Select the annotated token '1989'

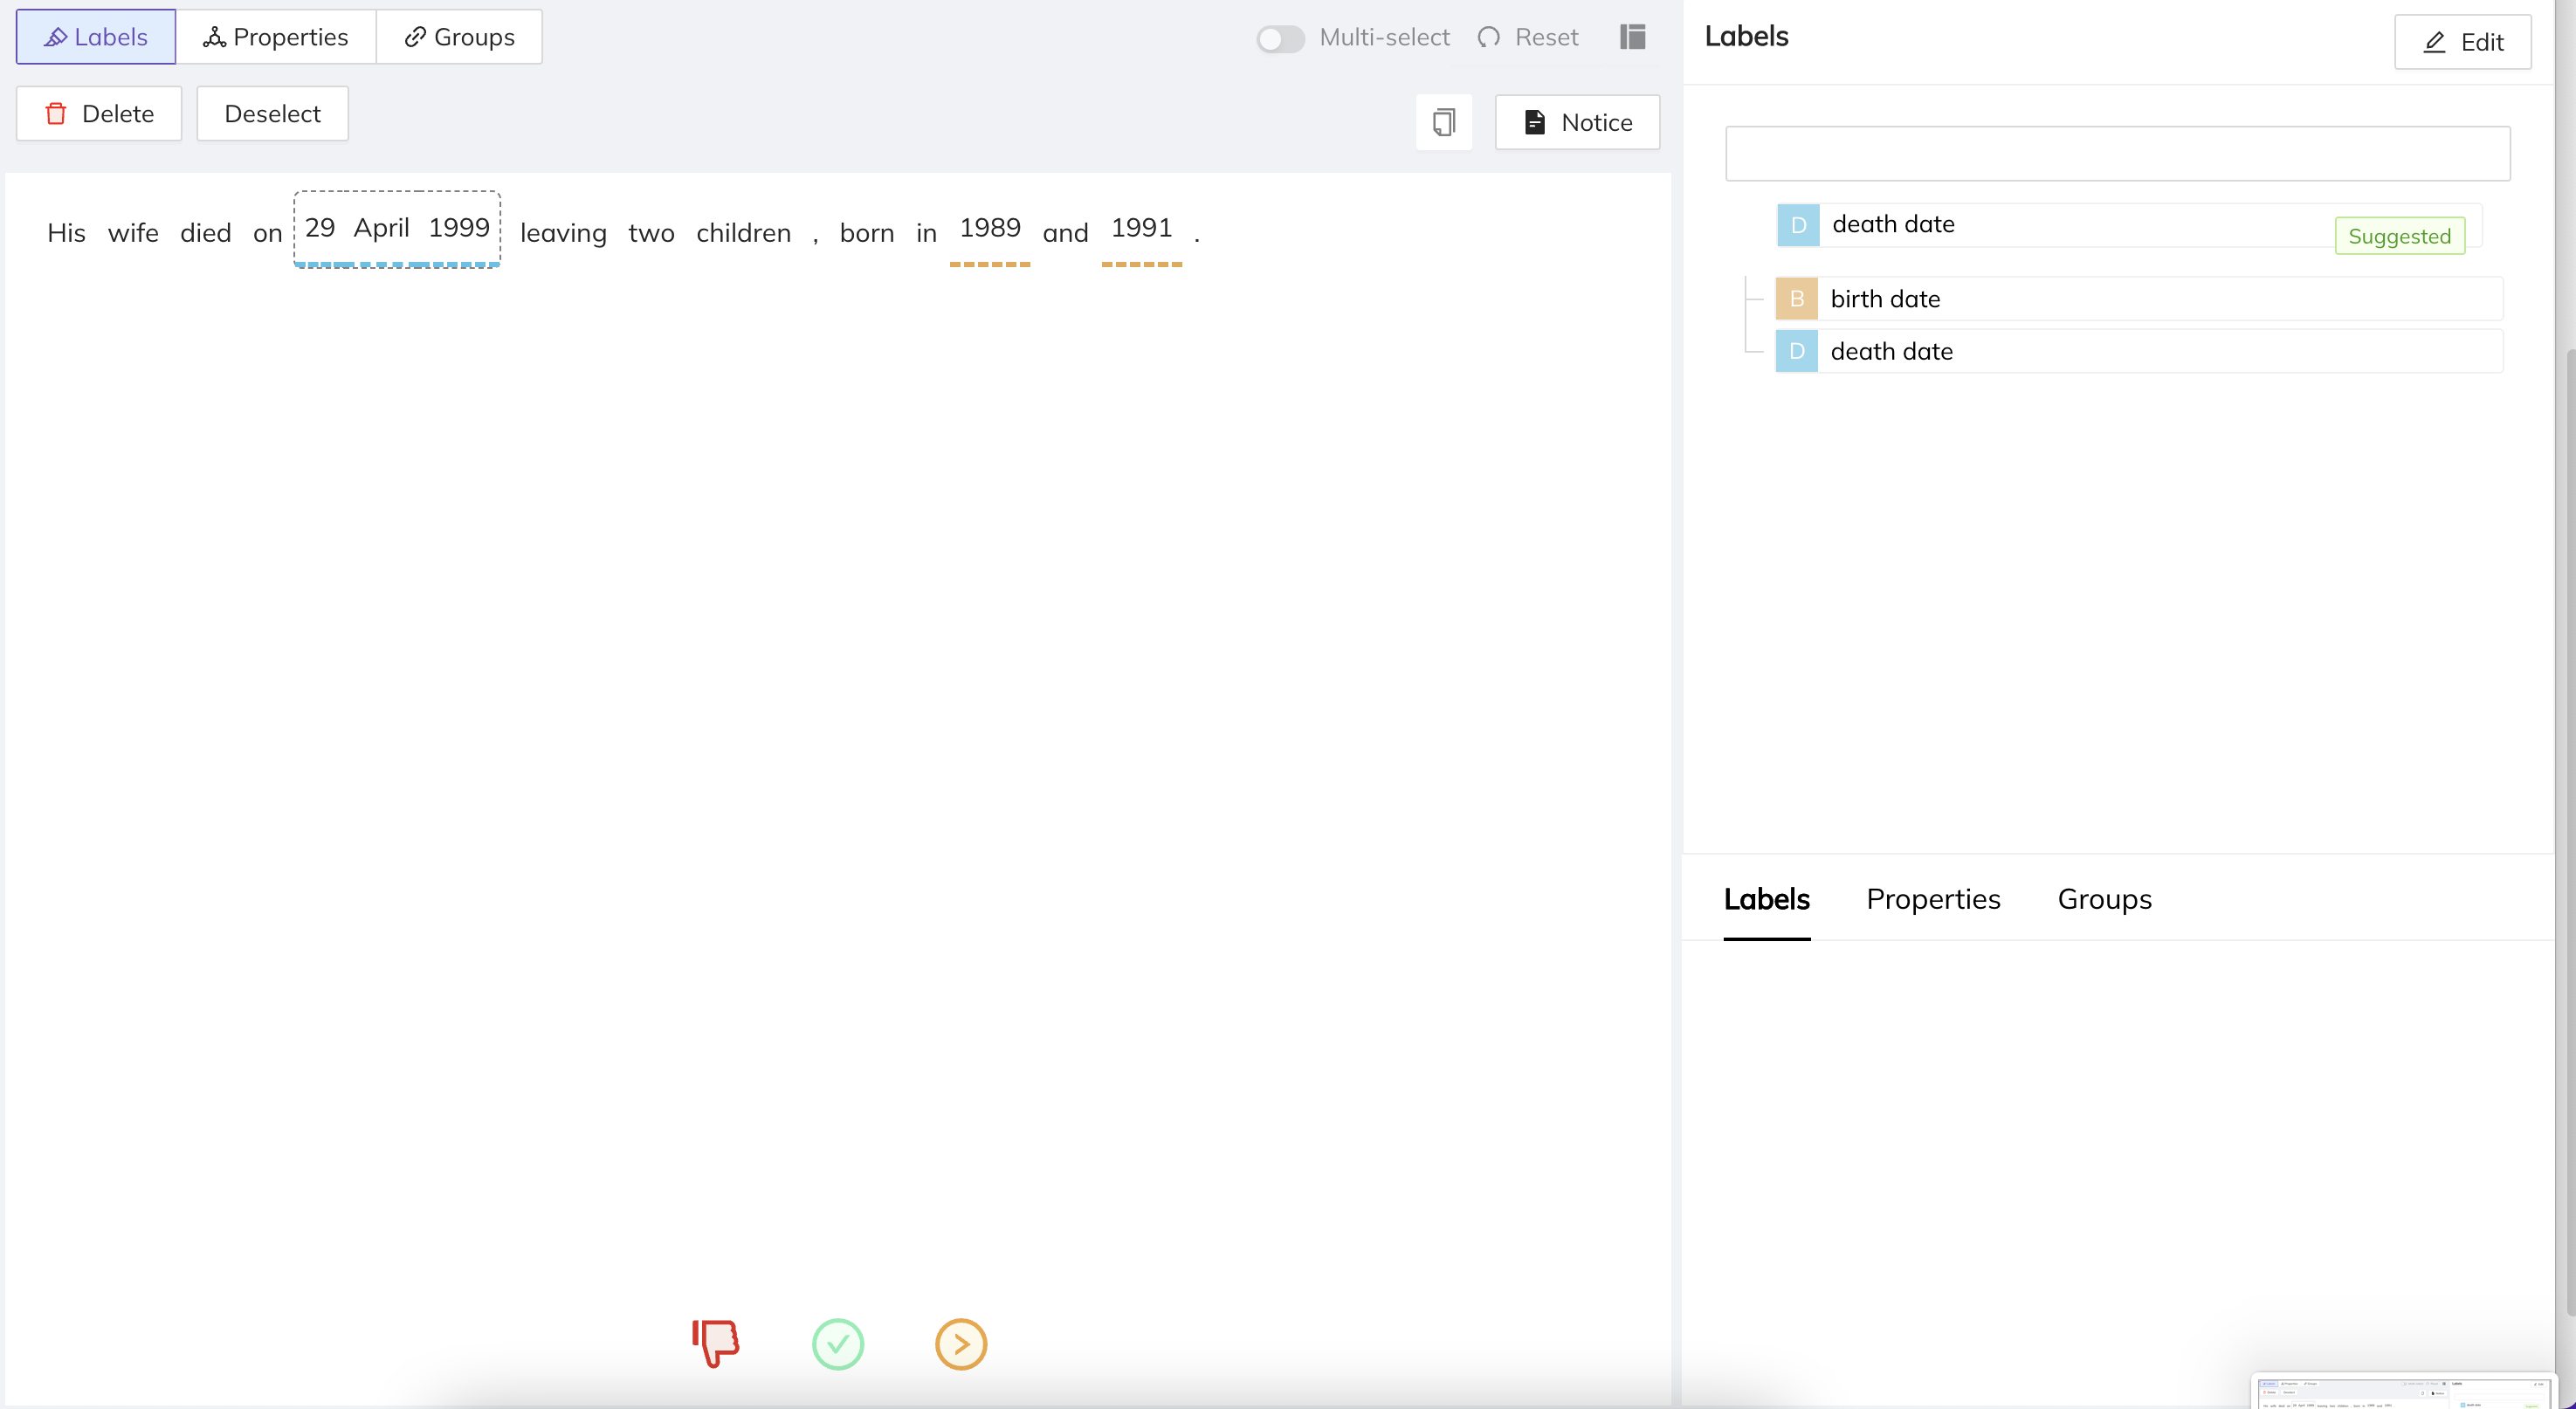[x=990, y=228]
